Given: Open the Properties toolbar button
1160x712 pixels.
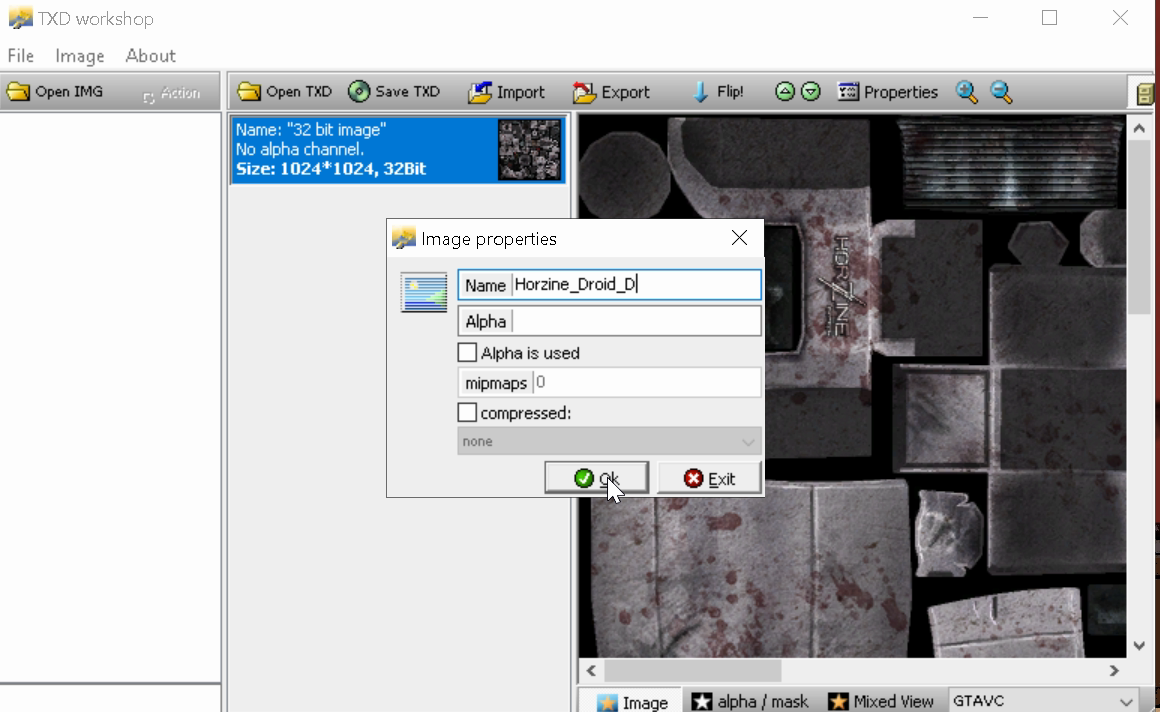Looking at the screenshot, I should point(888,92).
